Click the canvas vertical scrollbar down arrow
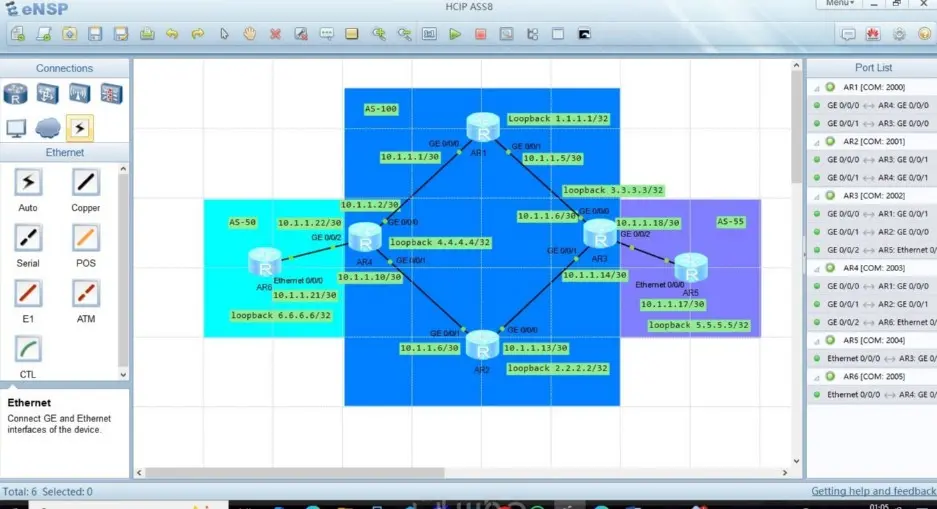 pyautogui.click(x=796, y=461)
